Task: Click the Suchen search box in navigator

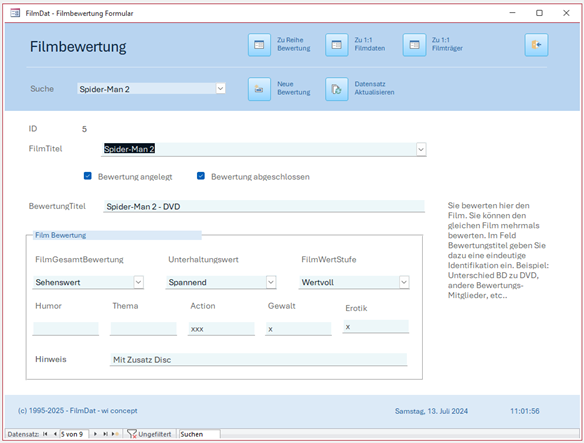Action: tap(200, 434)
